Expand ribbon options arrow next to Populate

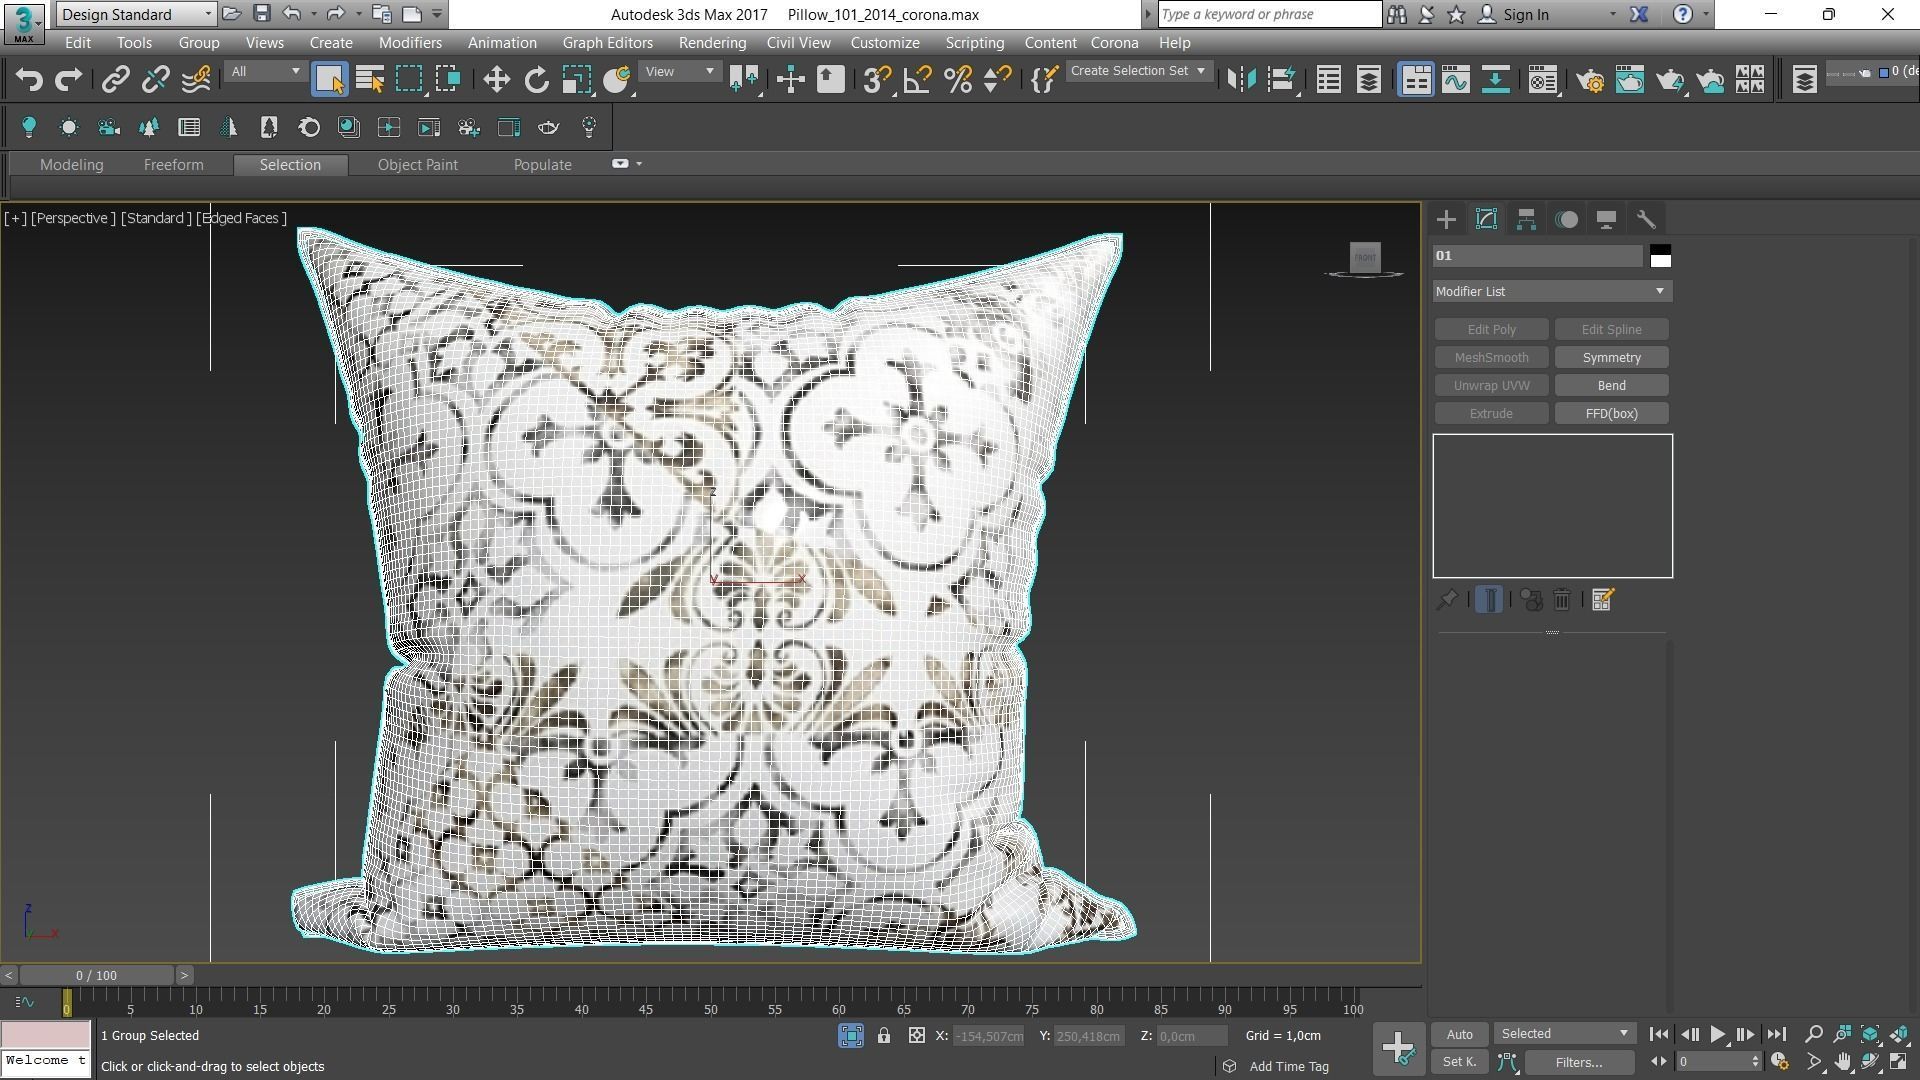click(639, 164)
